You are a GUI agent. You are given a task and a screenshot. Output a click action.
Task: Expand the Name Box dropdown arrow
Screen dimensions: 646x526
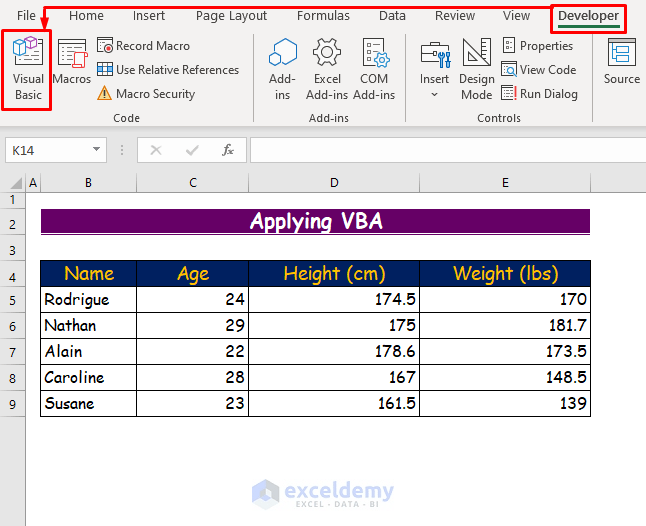click(96, 150)
